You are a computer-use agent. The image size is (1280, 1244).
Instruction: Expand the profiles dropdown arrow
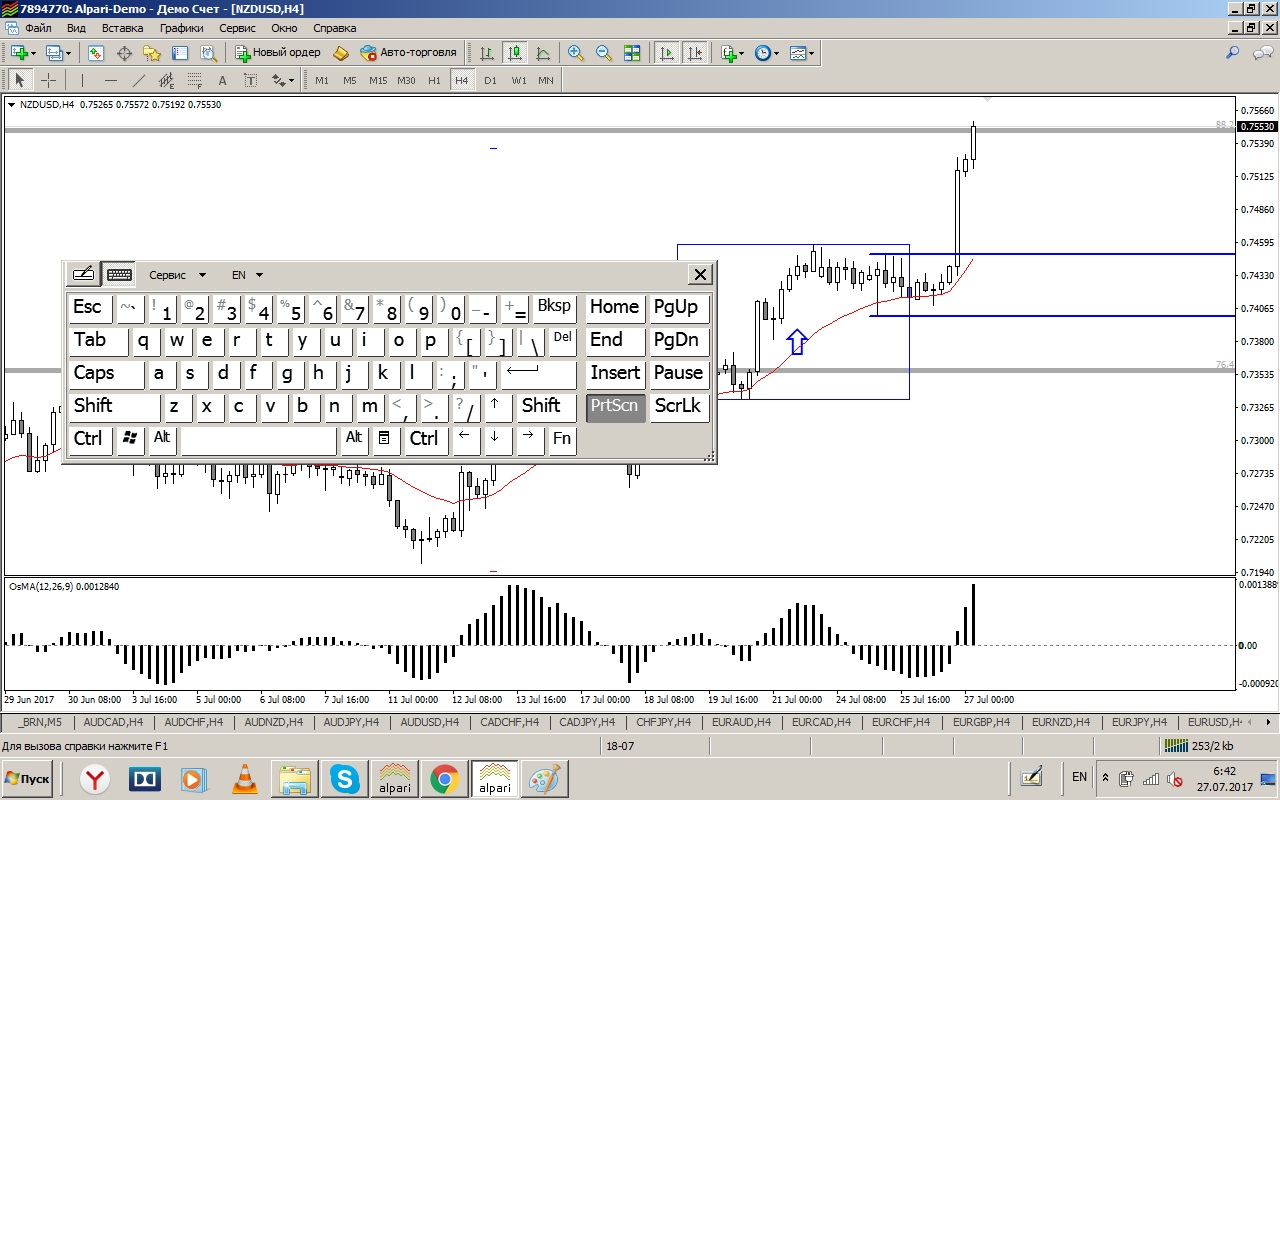(68, 53)
